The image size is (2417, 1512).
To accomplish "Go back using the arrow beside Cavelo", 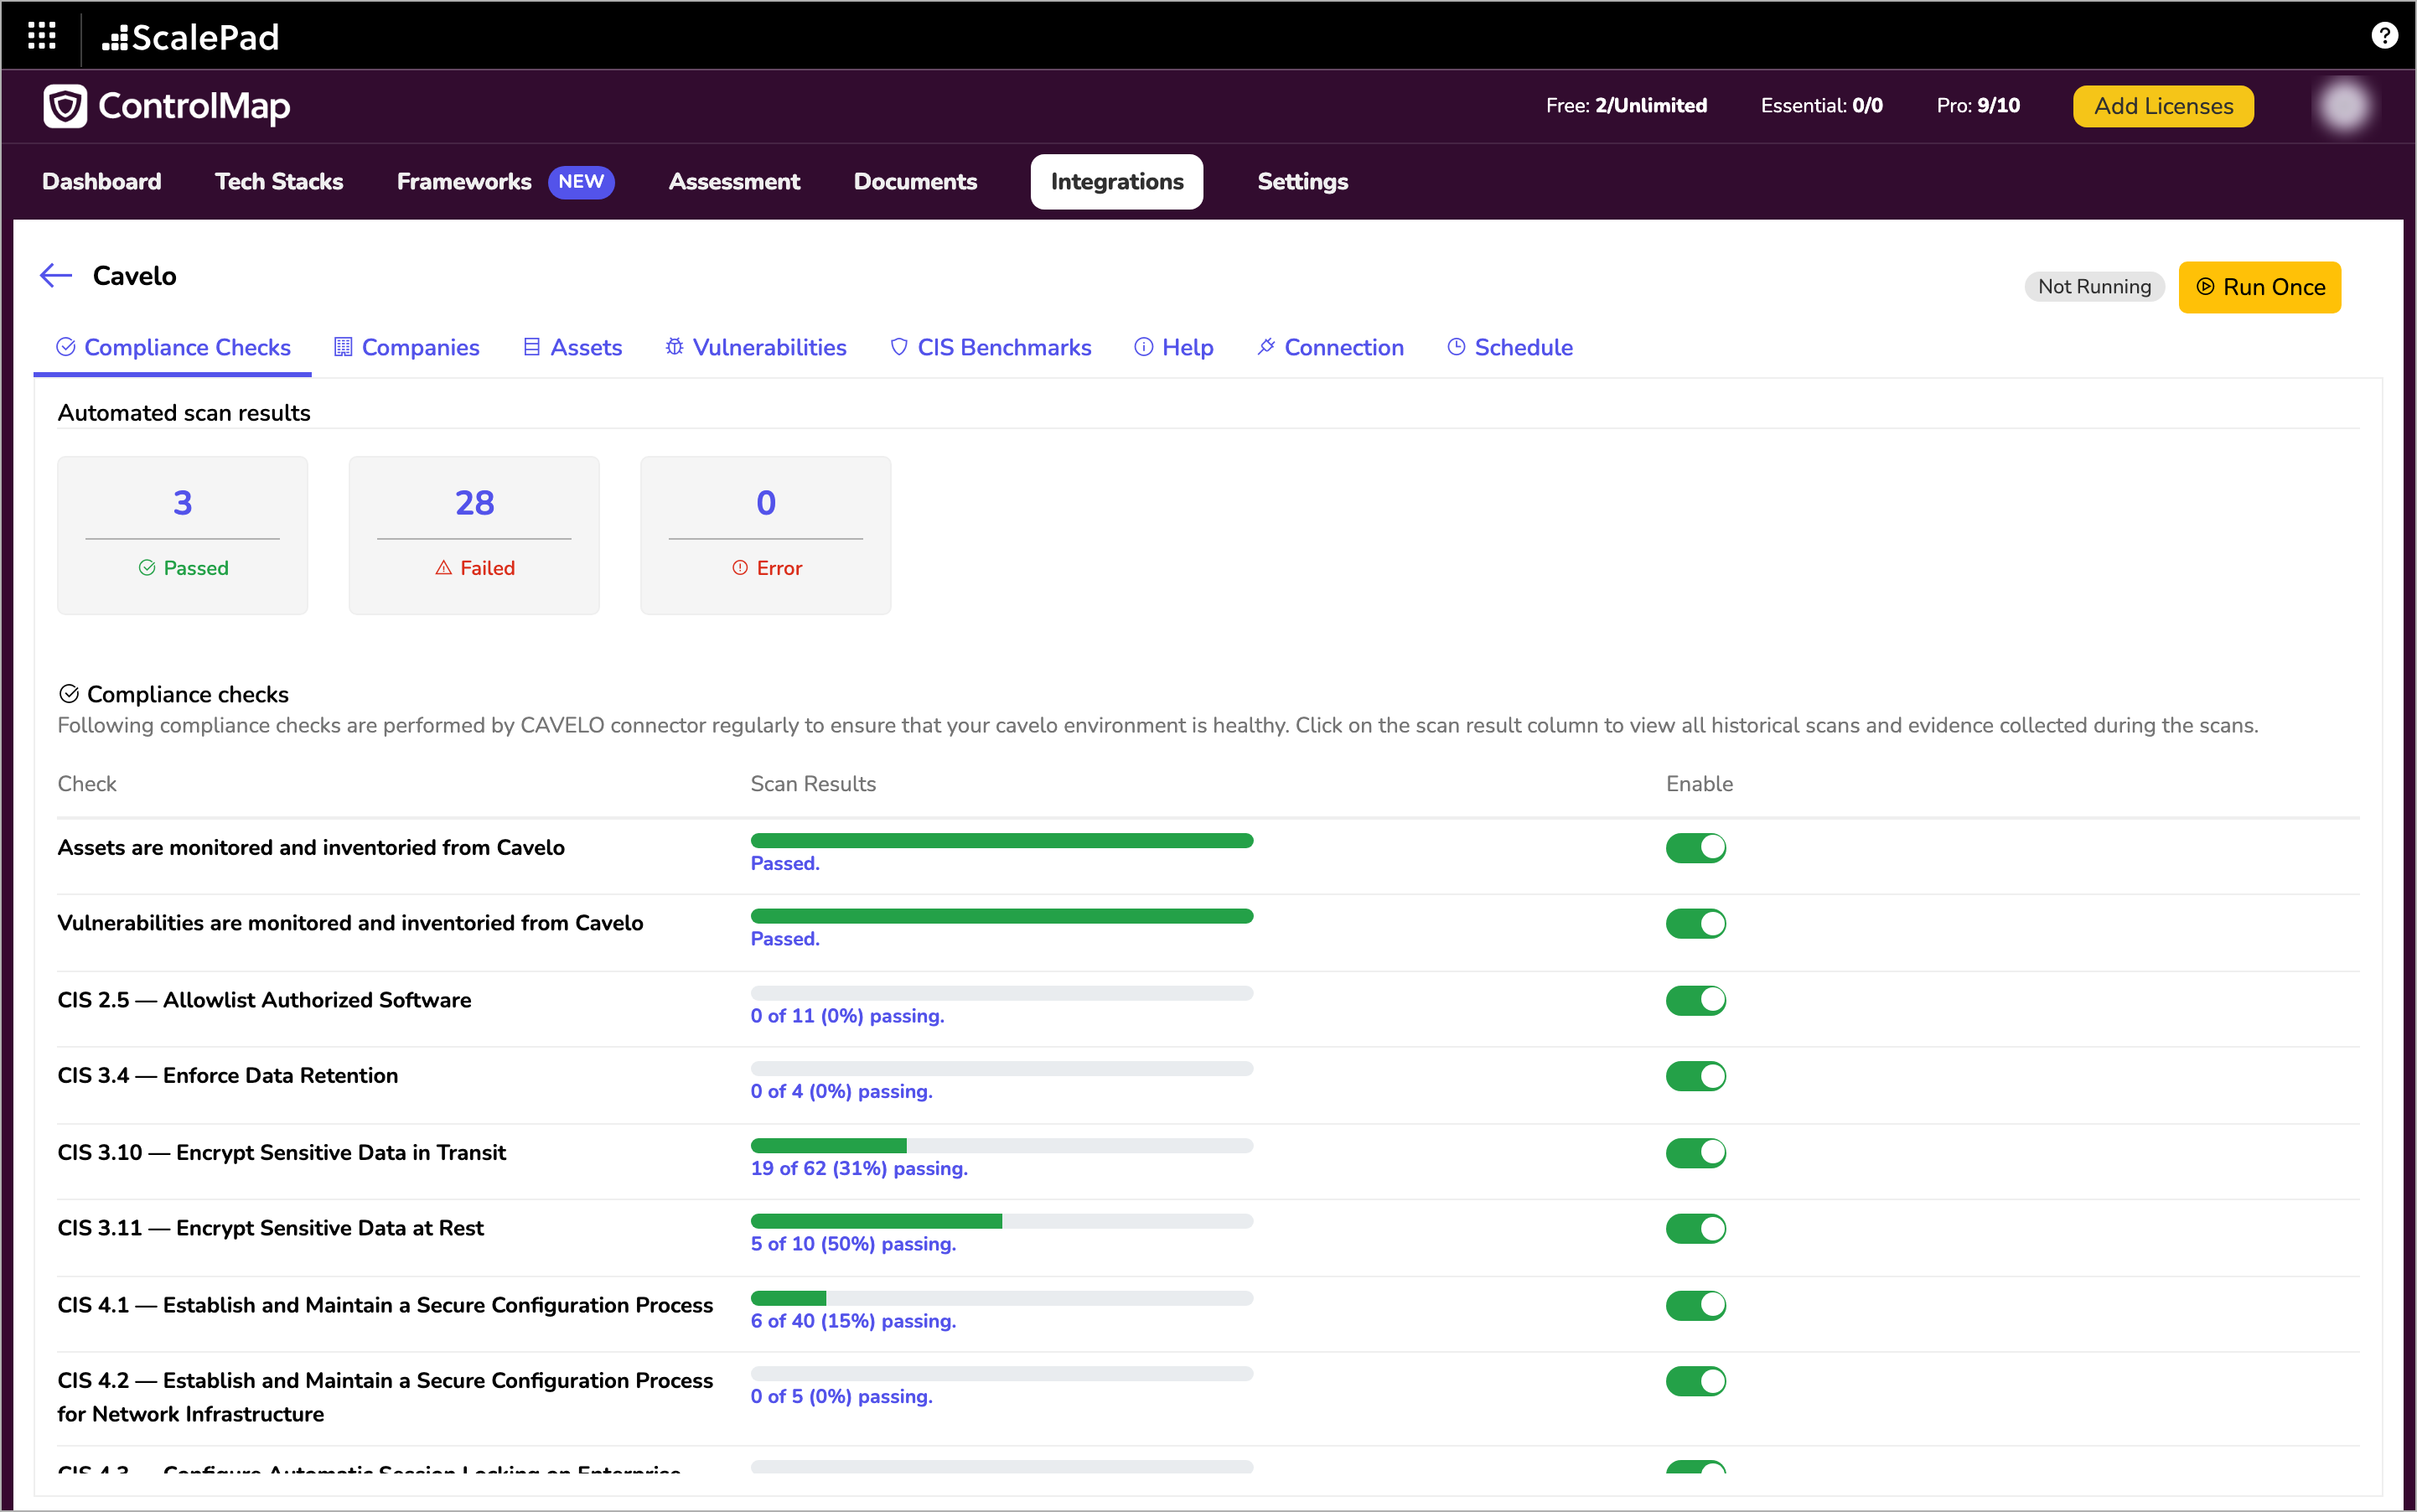I will [56, 276].
